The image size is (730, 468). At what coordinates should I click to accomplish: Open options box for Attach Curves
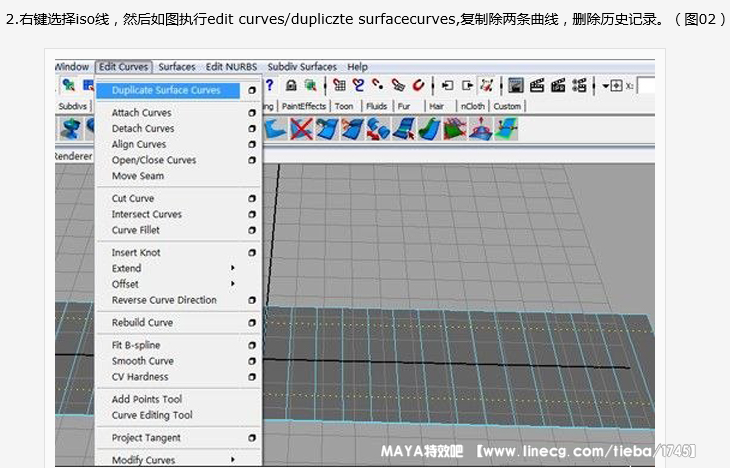(252, 113)
